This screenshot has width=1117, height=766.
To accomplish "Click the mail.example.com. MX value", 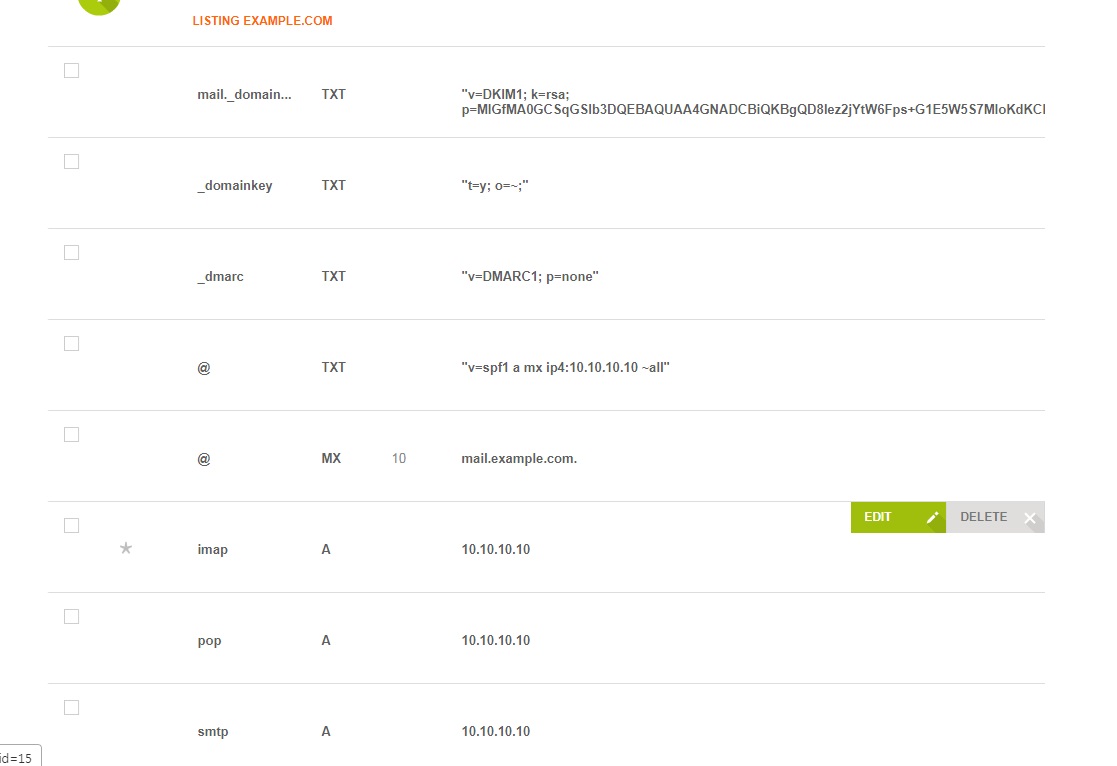I will click(519, 459).
